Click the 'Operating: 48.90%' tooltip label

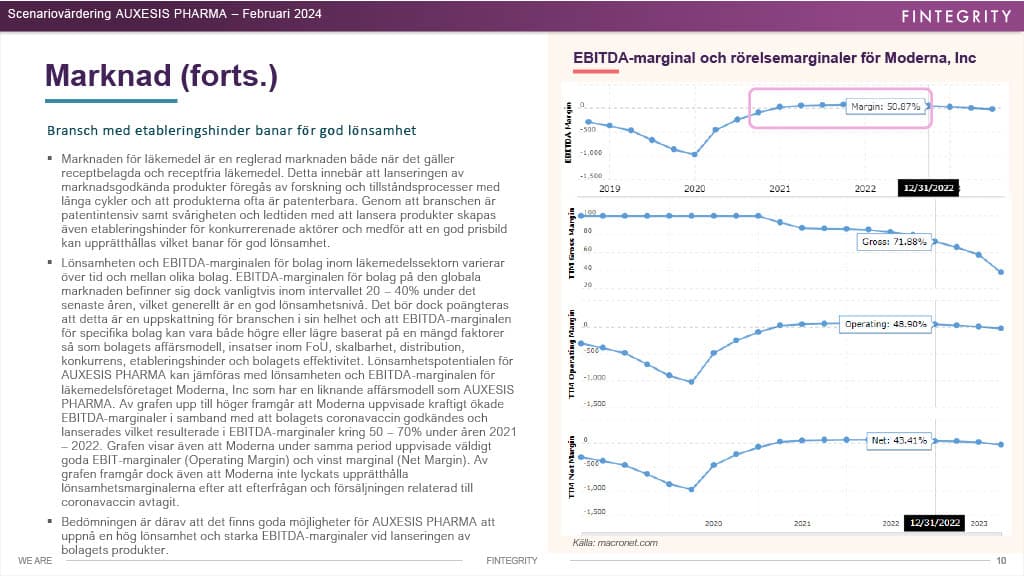coord(886,324)
